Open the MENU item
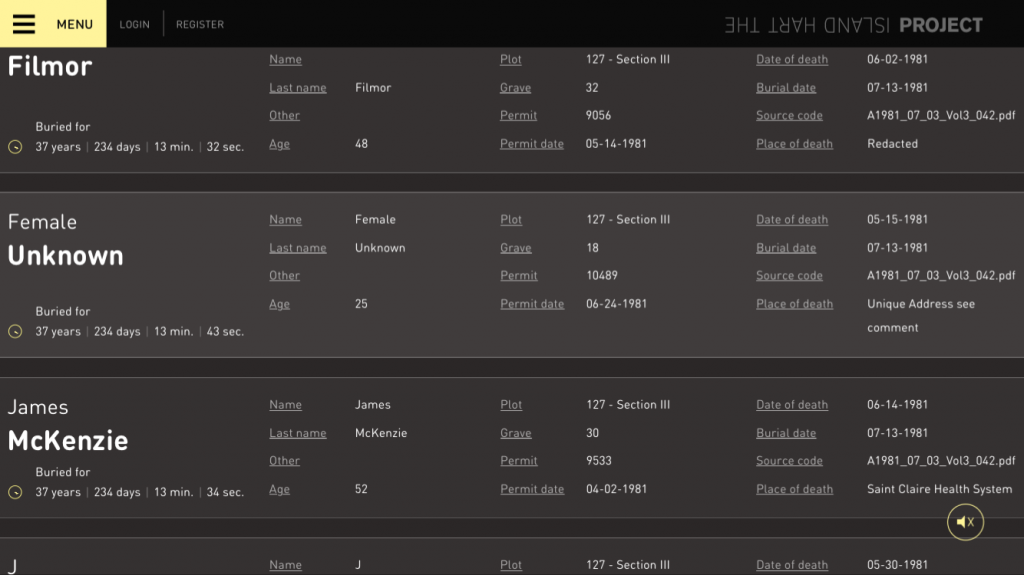 (x=74, y=24)
